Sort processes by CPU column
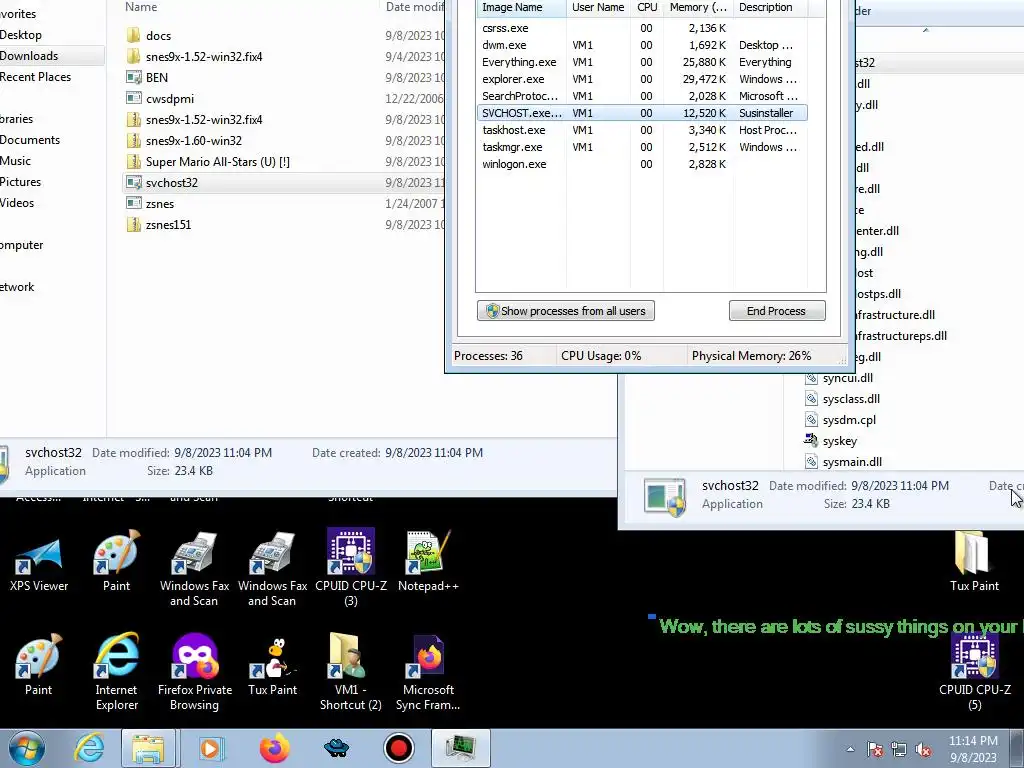The width and height of the screenshot is (1024, 768). coord(647,8)
